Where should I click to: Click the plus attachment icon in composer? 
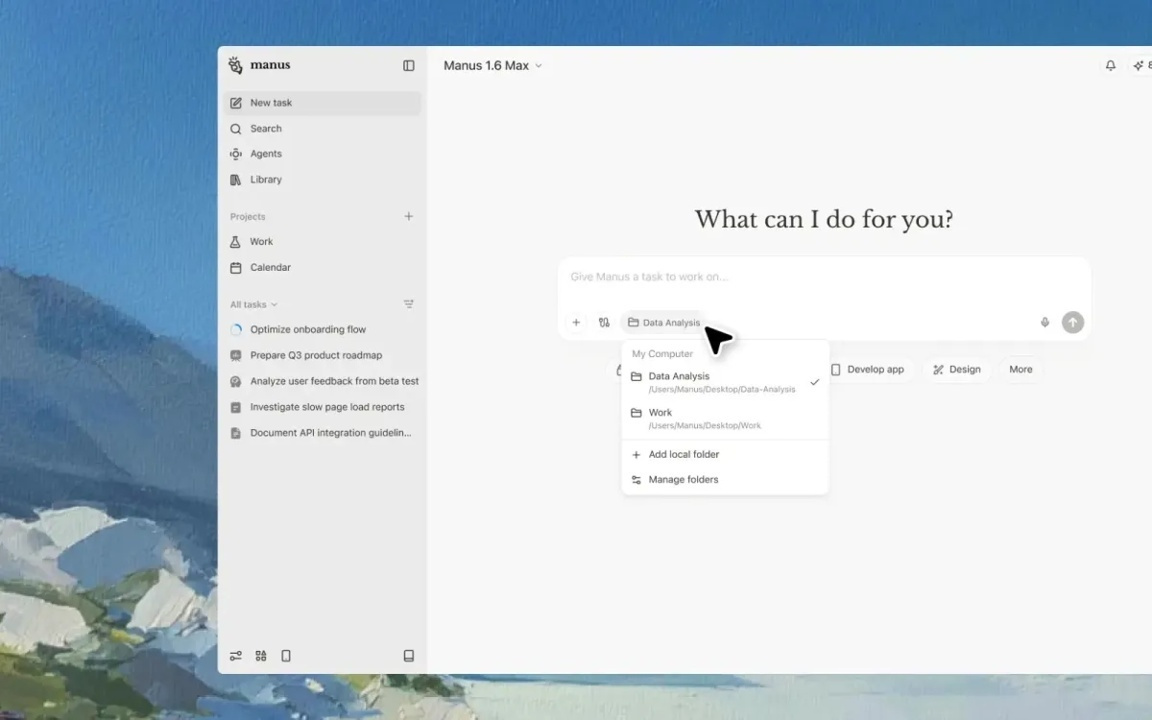click(576, 322)
